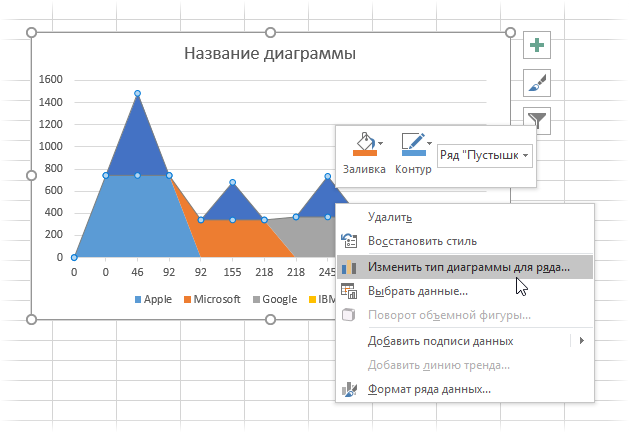Image resolution: width=629 pixels, height=433 pixels.
Task: Click the 46 horizontal axis label
Action: tap(137, 272)
